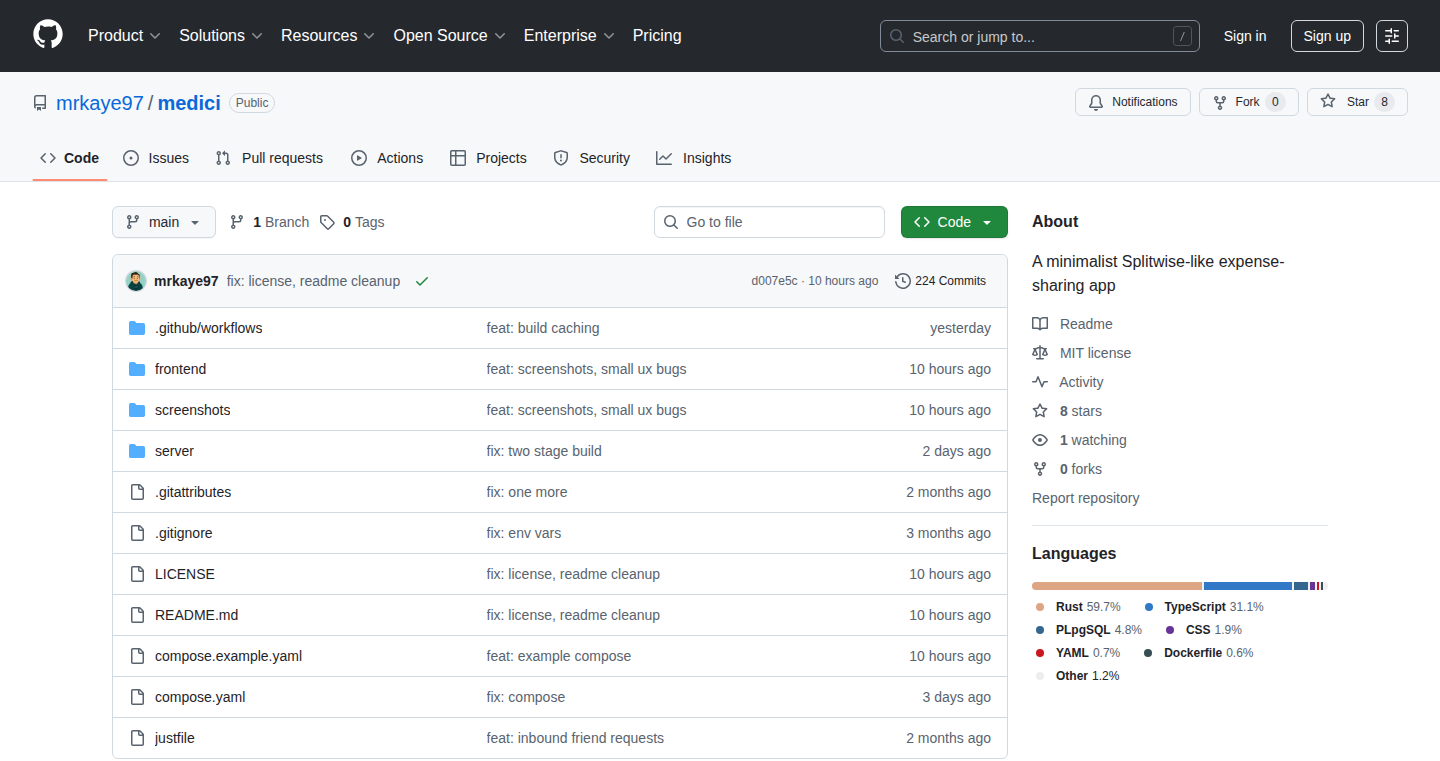
Task: Click the folder icon for frontend
Action: tap(137, 369)
